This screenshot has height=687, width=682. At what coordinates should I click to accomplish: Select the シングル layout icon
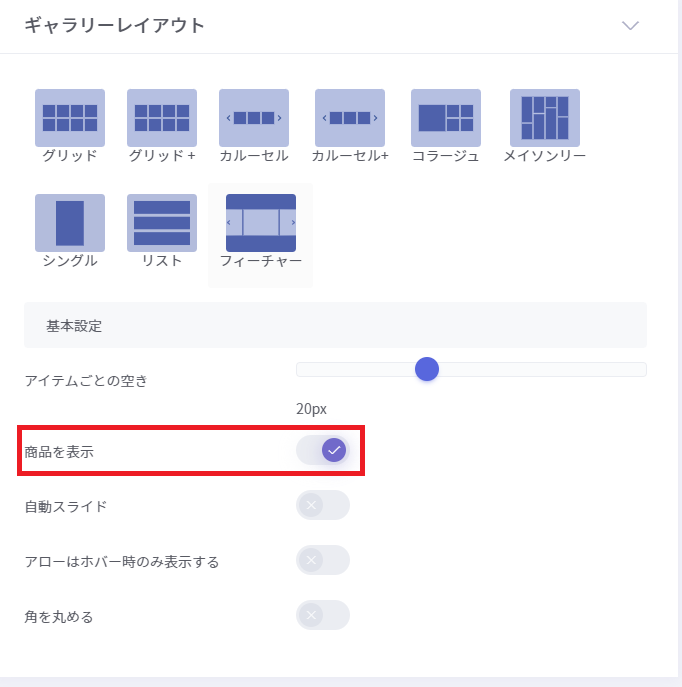70,223
